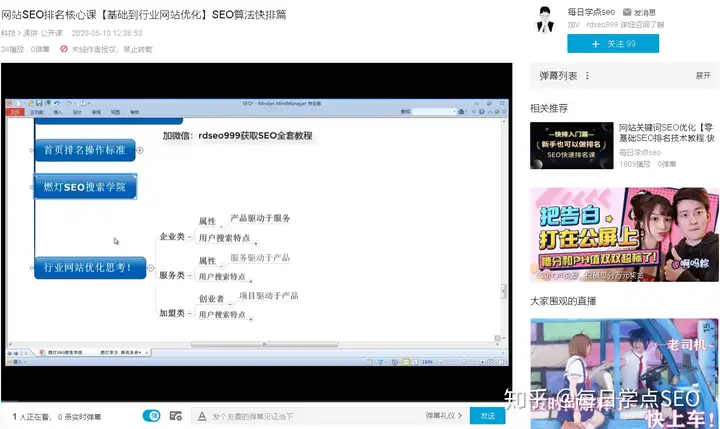This screenshot has width=720, height=429.
Task: Open the red 文件 tab in MindManager
Action: click(15, 112)
